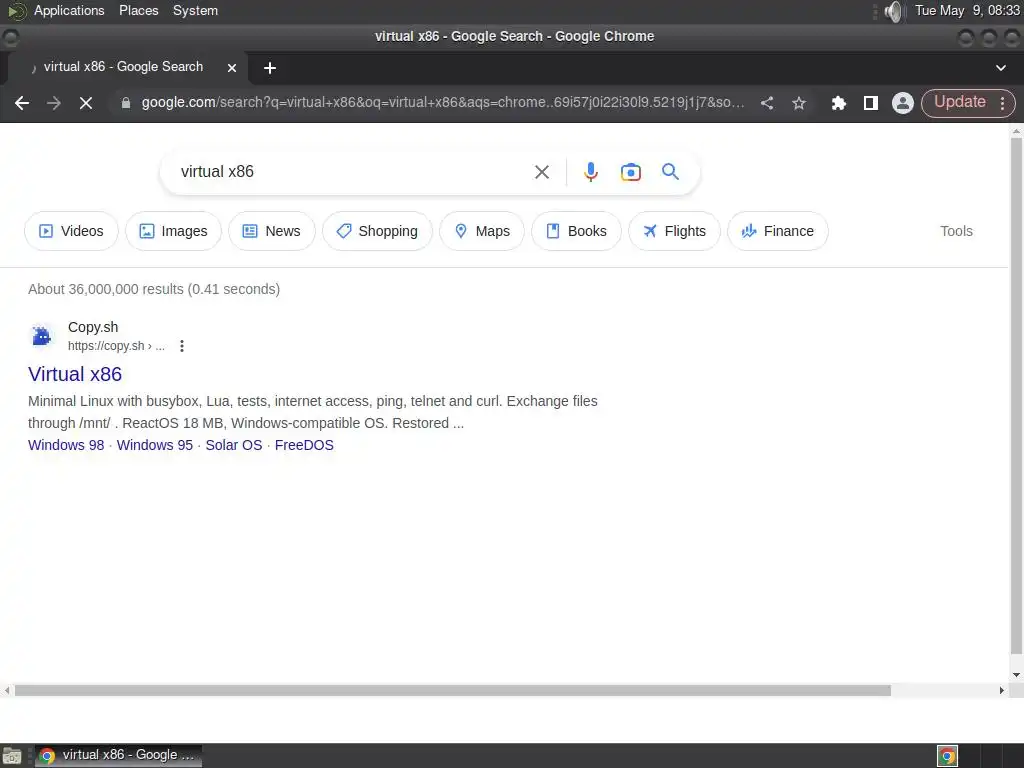The height and width of the screenshot is (768, 1024).
Task: Open the System menu
Action: pos(195,10)
